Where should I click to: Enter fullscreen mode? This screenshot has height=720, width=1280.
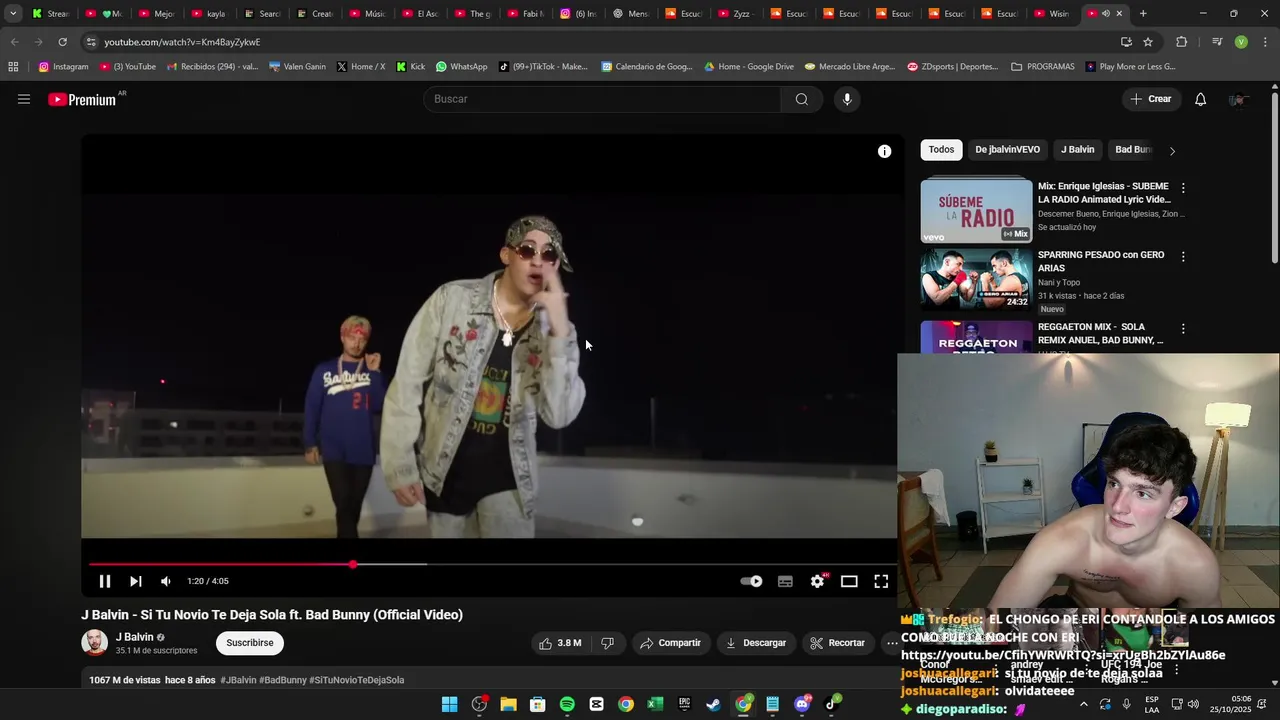tap(881, 581)
